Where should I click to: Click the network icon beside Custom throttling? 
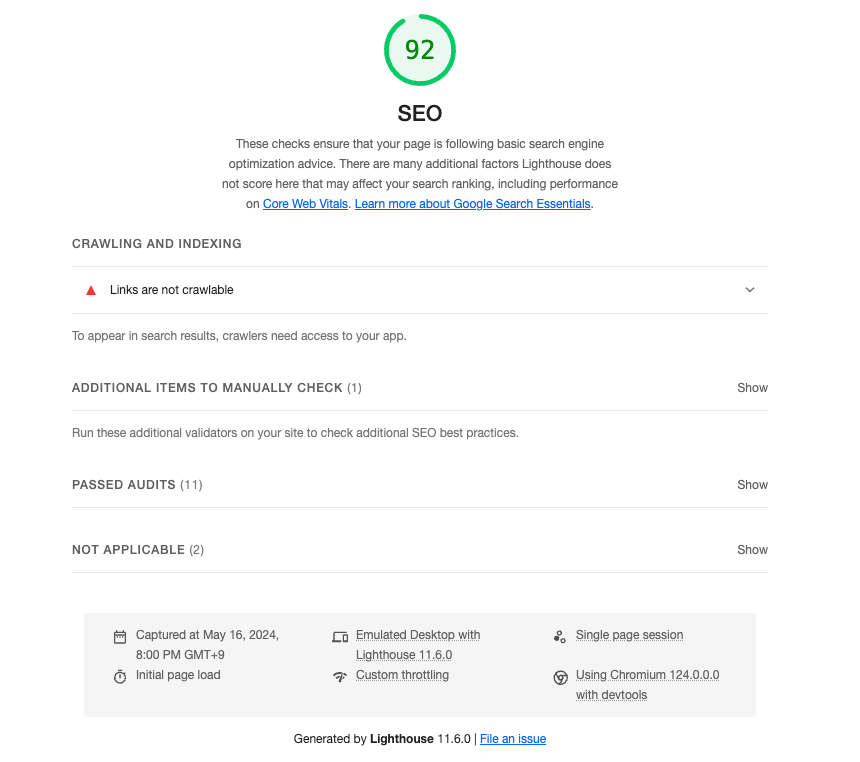coord(340,676)
